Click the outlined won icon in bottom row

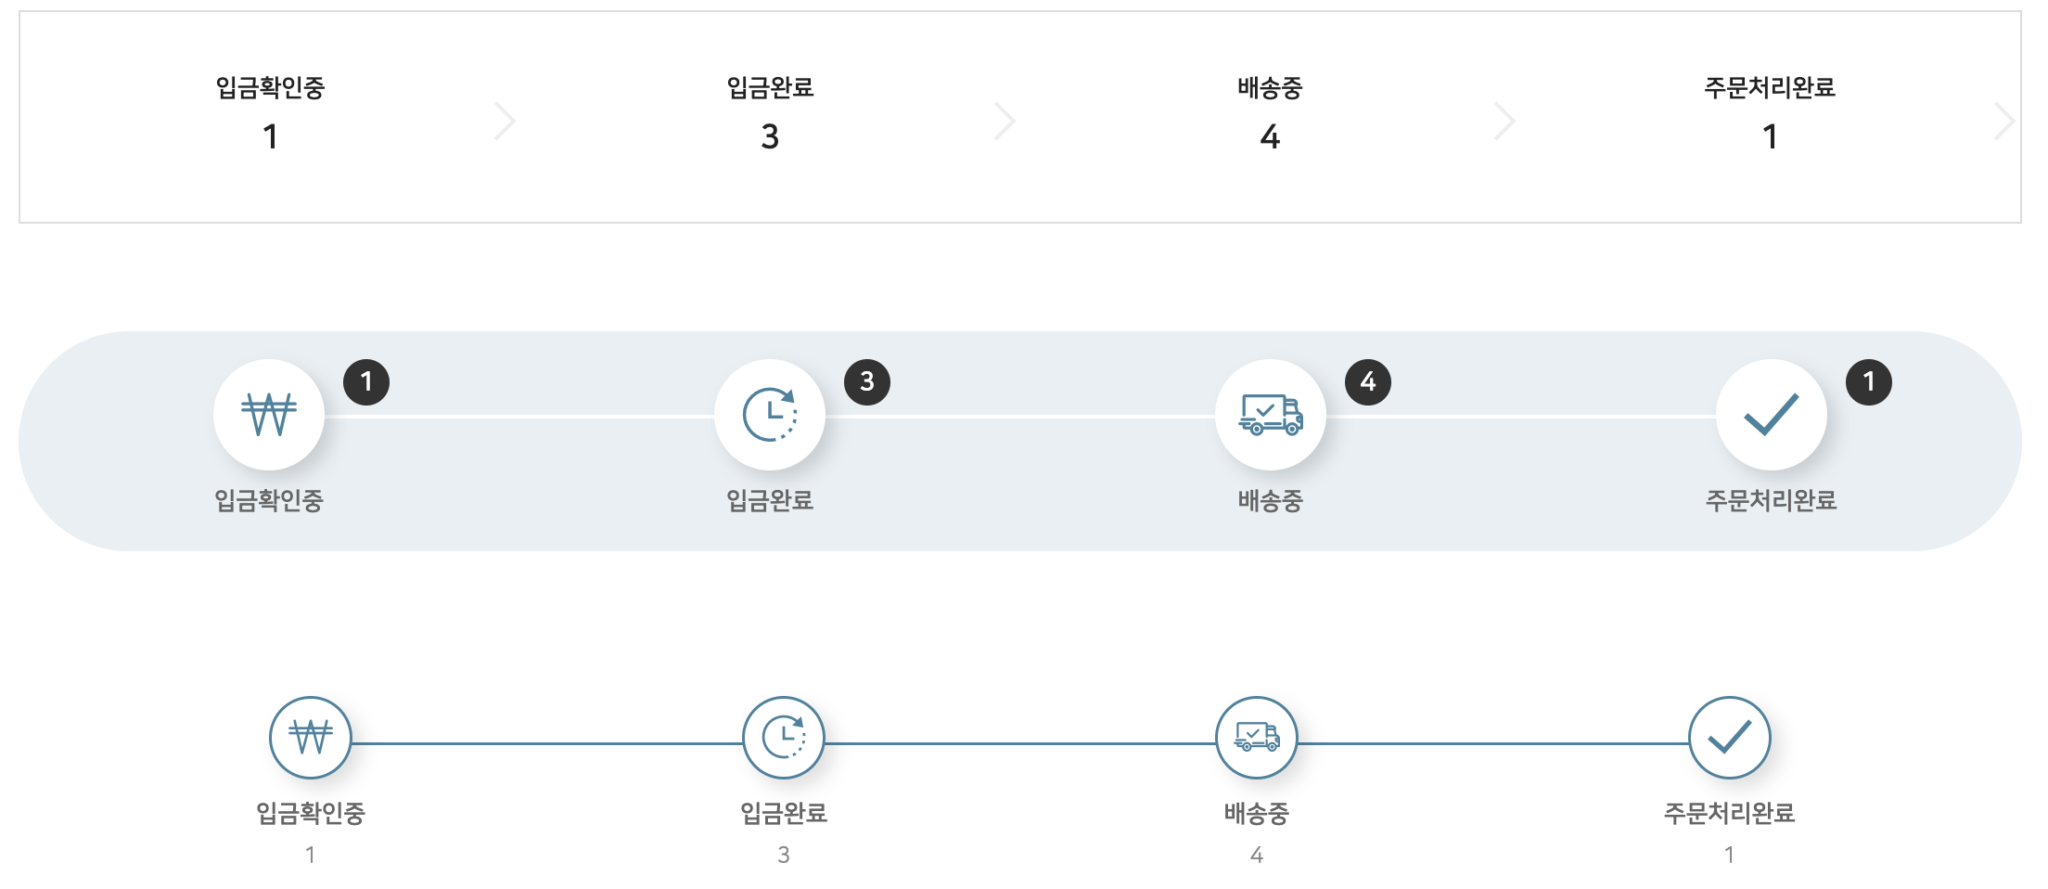310,738
